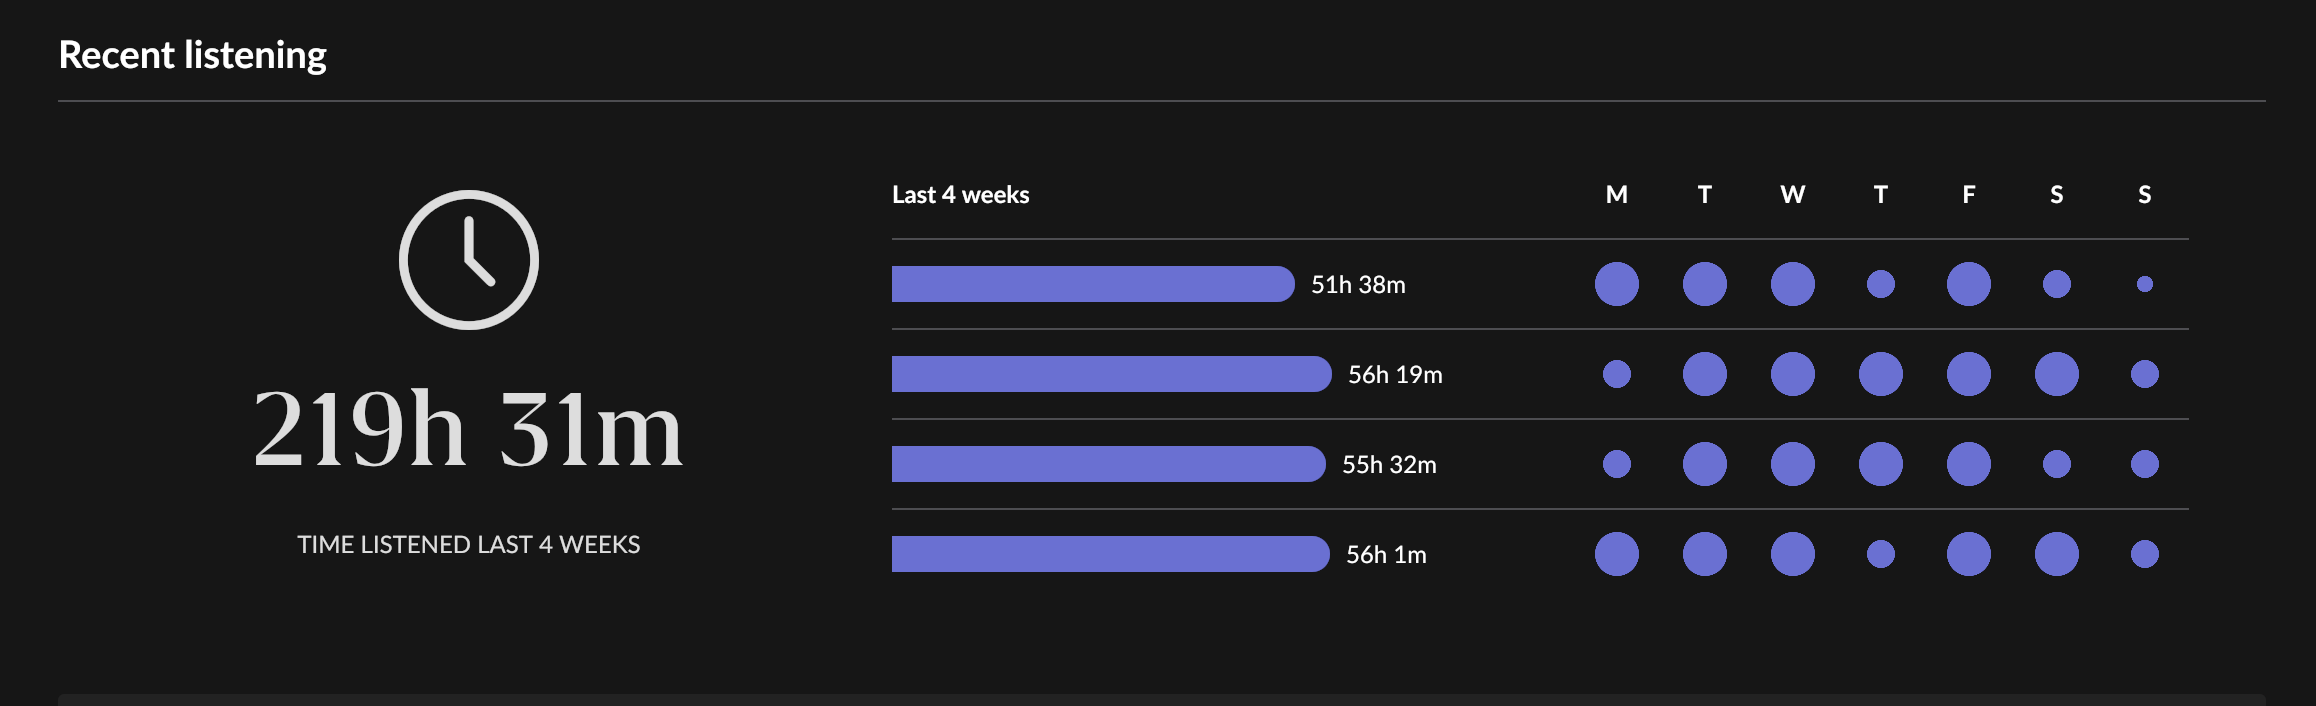Click the 51h 38m duration label

click(1358, 285)
